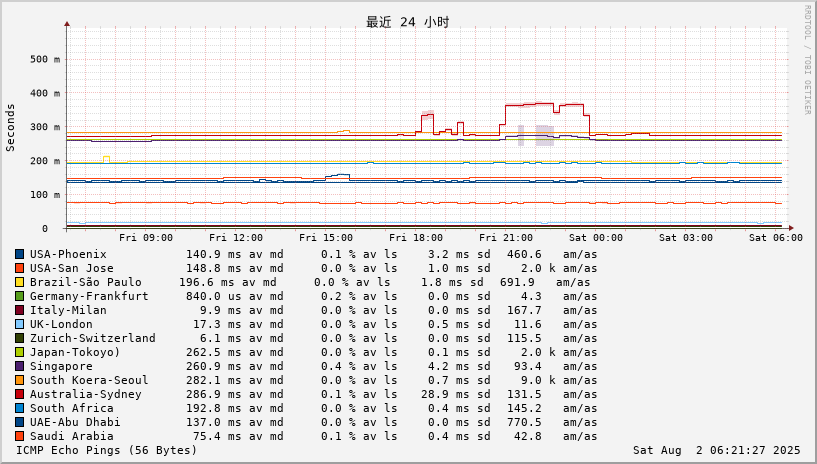Select the Germany-Frankfurt legend label

coord(89,296)
